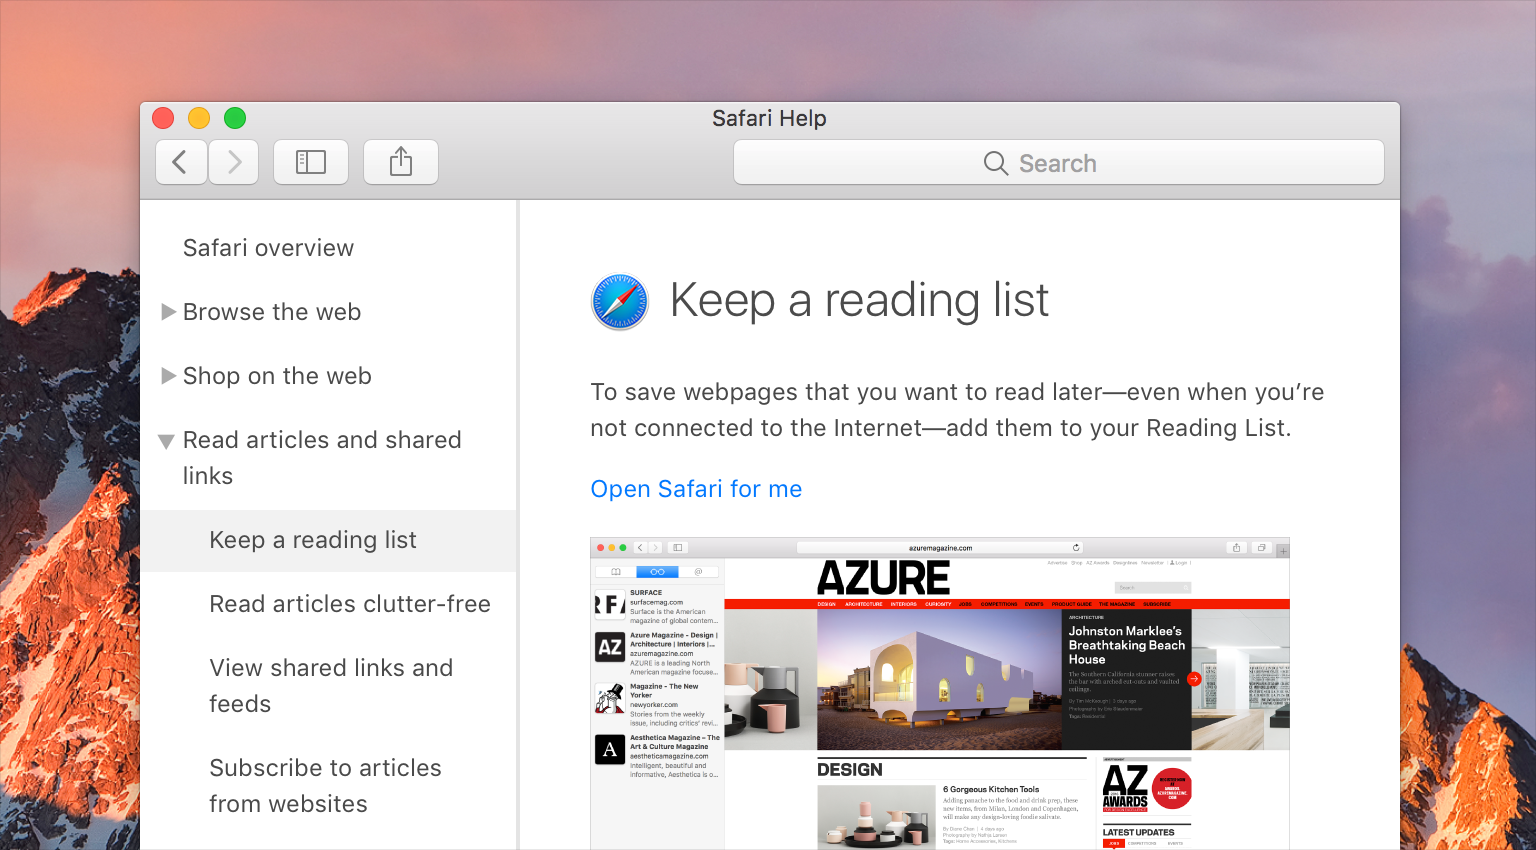The height and width of the screenshot is (850, 1536).
Task: Click Open Safari for me link
Action: (x=696, y=489)
